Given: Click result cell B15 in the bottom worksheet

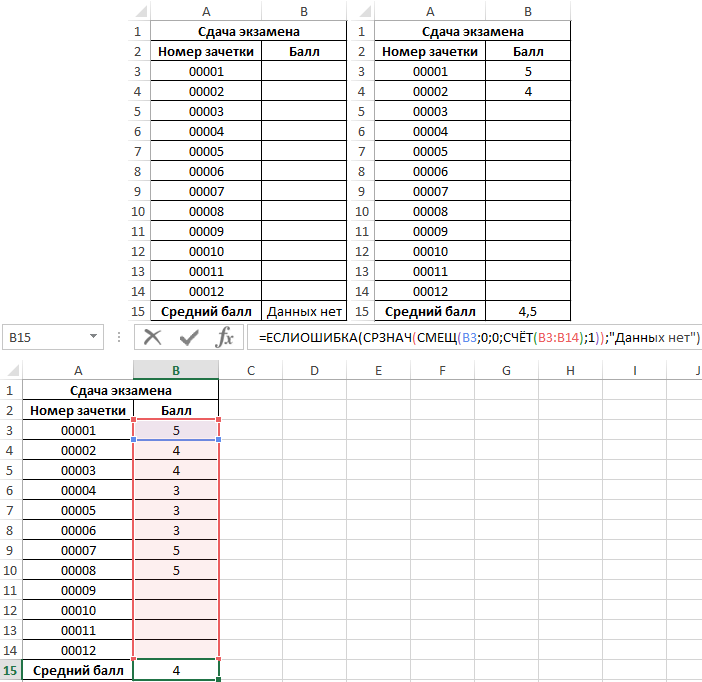Looking at the screenshot, I should [176, 670].
